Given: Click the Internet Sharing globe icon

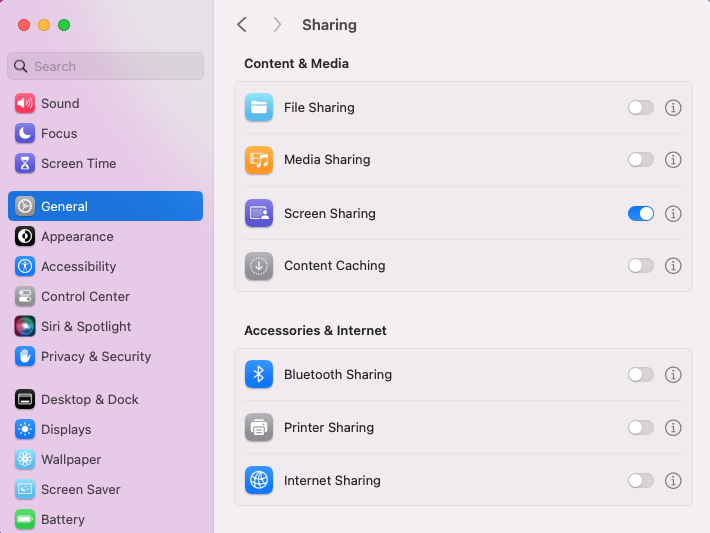Looking at the screenshot, I should coord(259,480).
